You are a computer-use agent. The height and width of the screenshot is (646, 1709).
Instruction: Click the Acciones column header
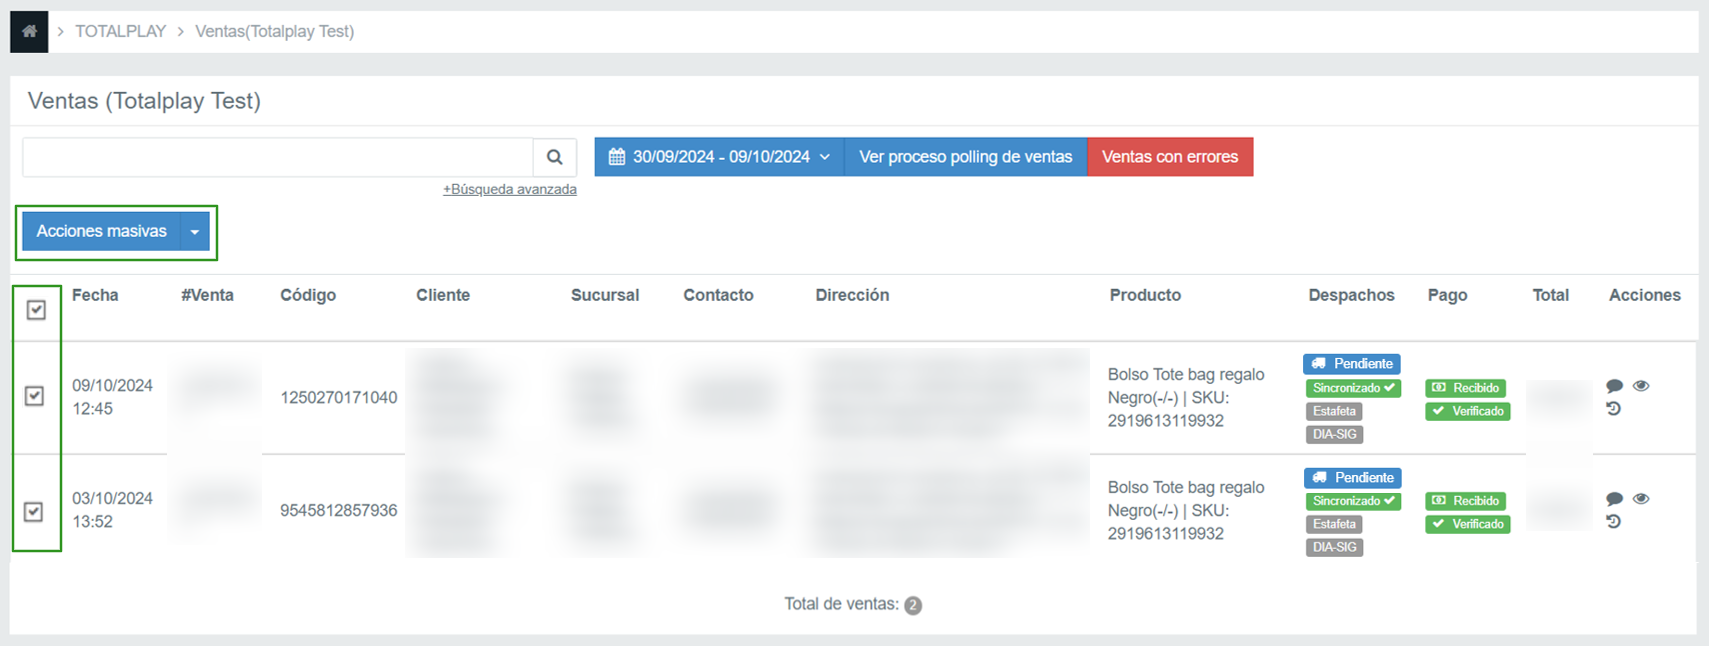tap(1644, 295)
